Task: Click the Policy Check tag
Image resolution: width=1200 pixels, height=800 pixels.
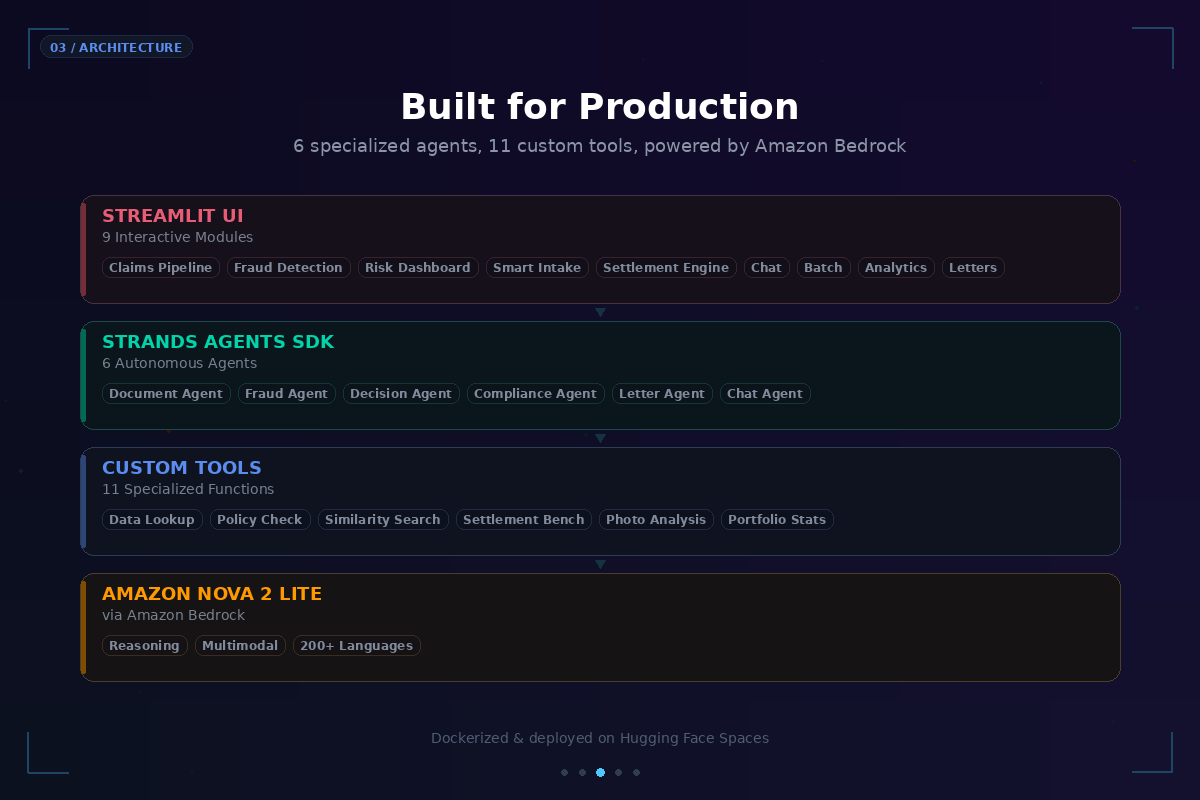Action: (260, 519)
